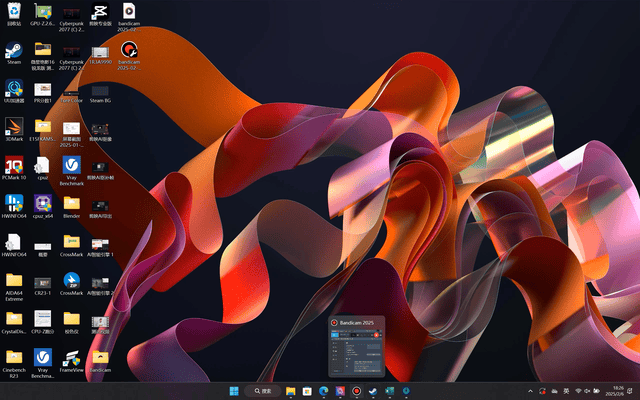Open the Windows Start menu
640x400 pixels.
point(234,391)
